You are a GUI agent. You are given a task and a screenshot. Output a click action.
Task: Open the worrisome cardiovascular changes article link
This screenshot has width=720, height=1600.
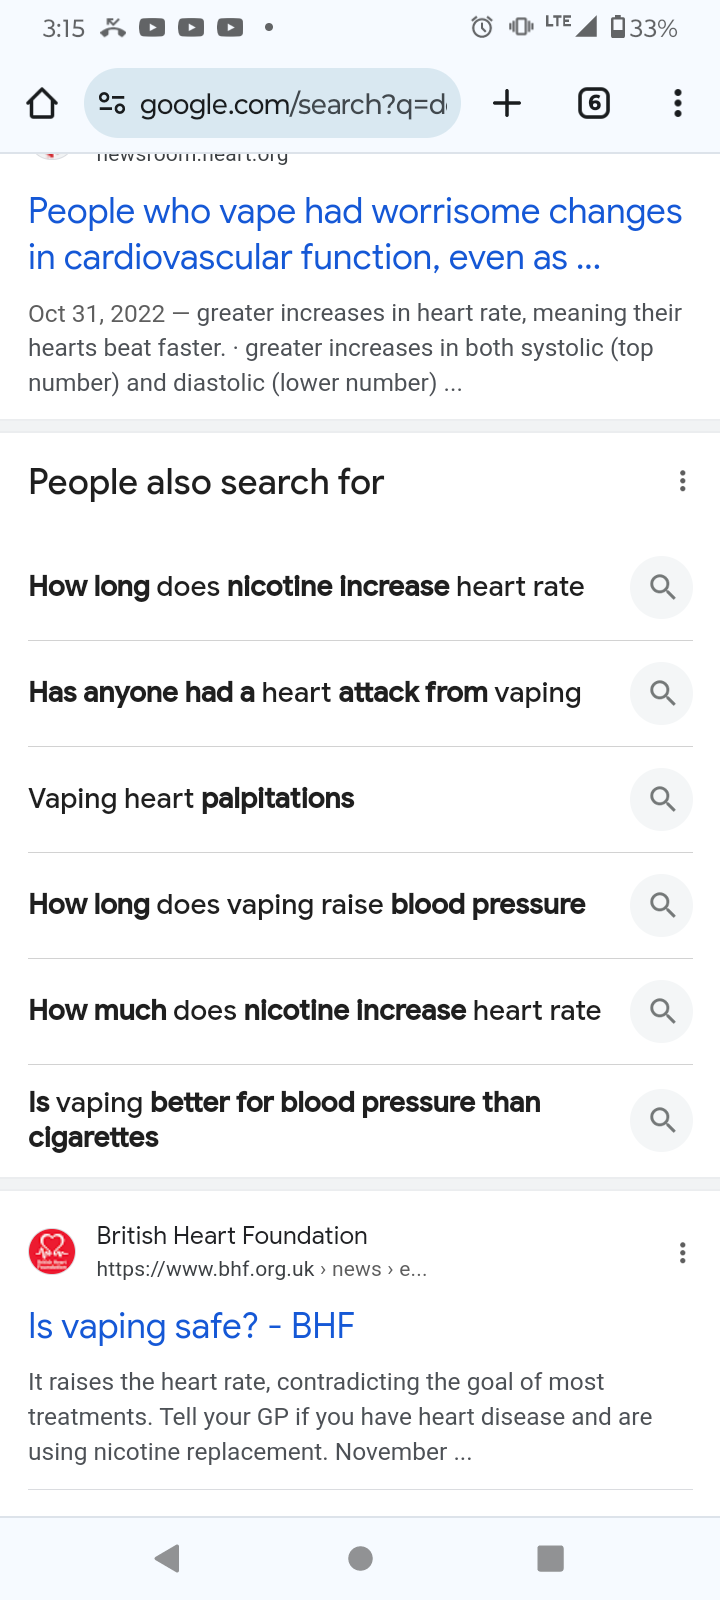coord(355,234)
